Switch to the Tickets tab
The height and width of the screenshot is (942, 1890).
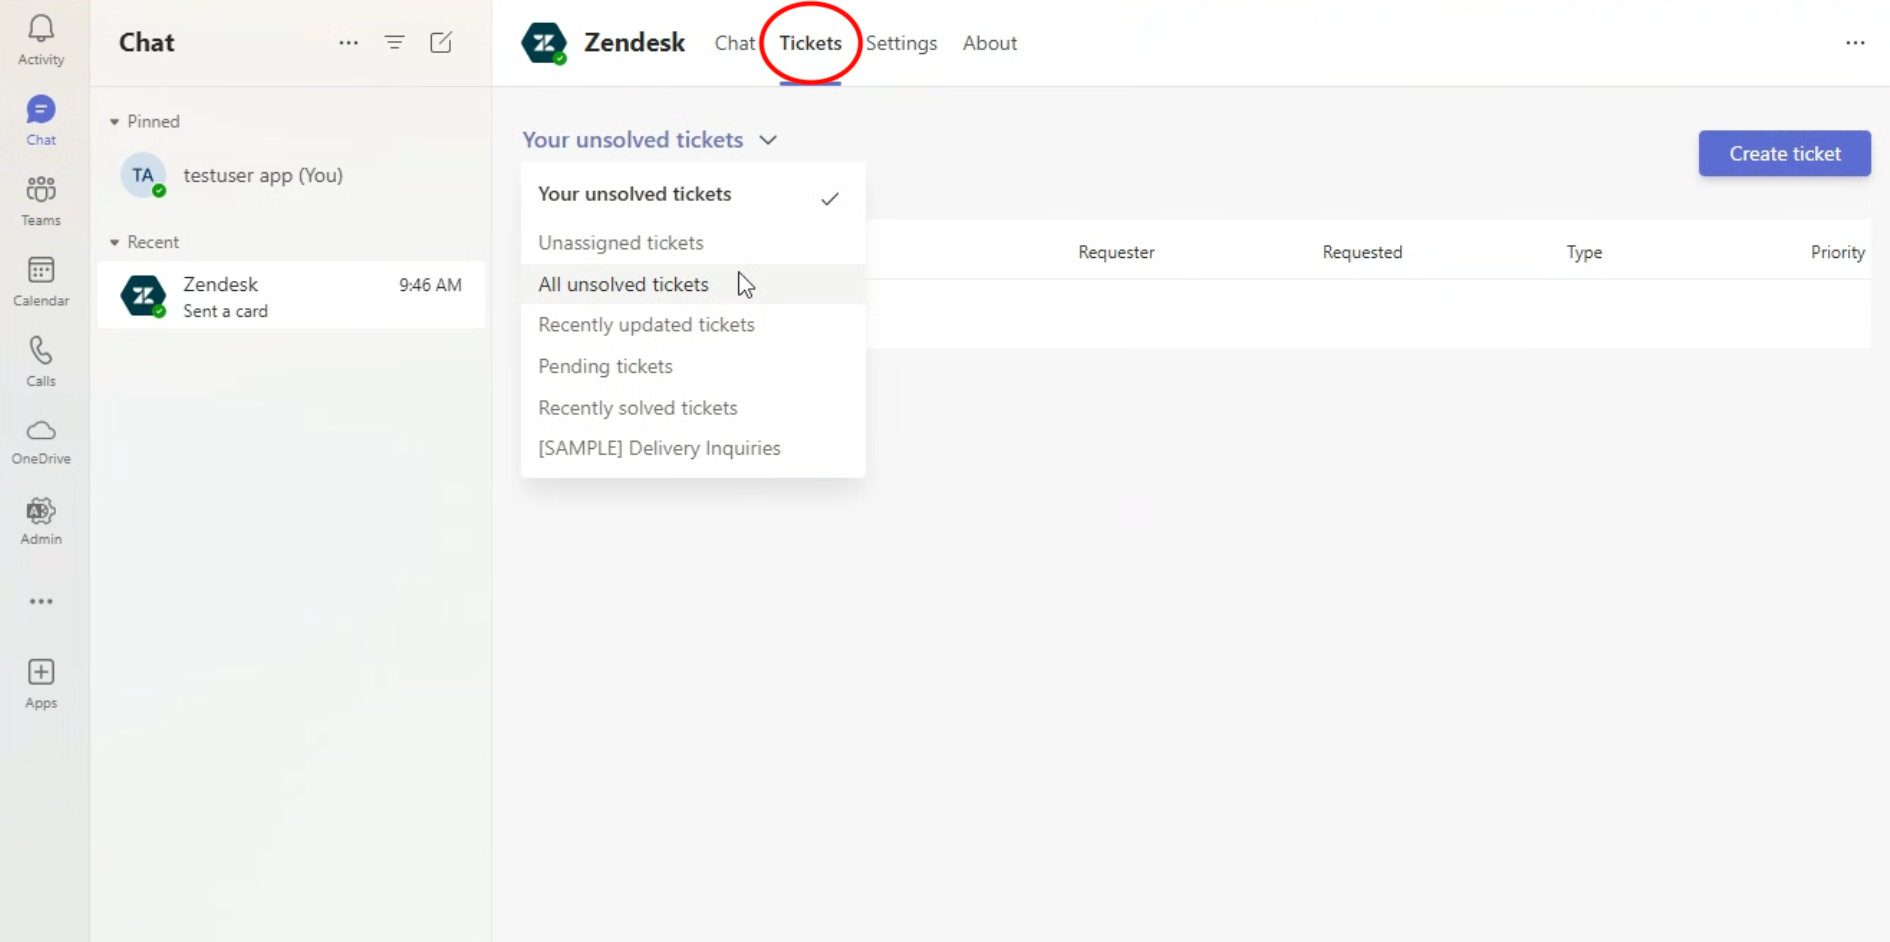pyautogui.click(x=810, y=43)
